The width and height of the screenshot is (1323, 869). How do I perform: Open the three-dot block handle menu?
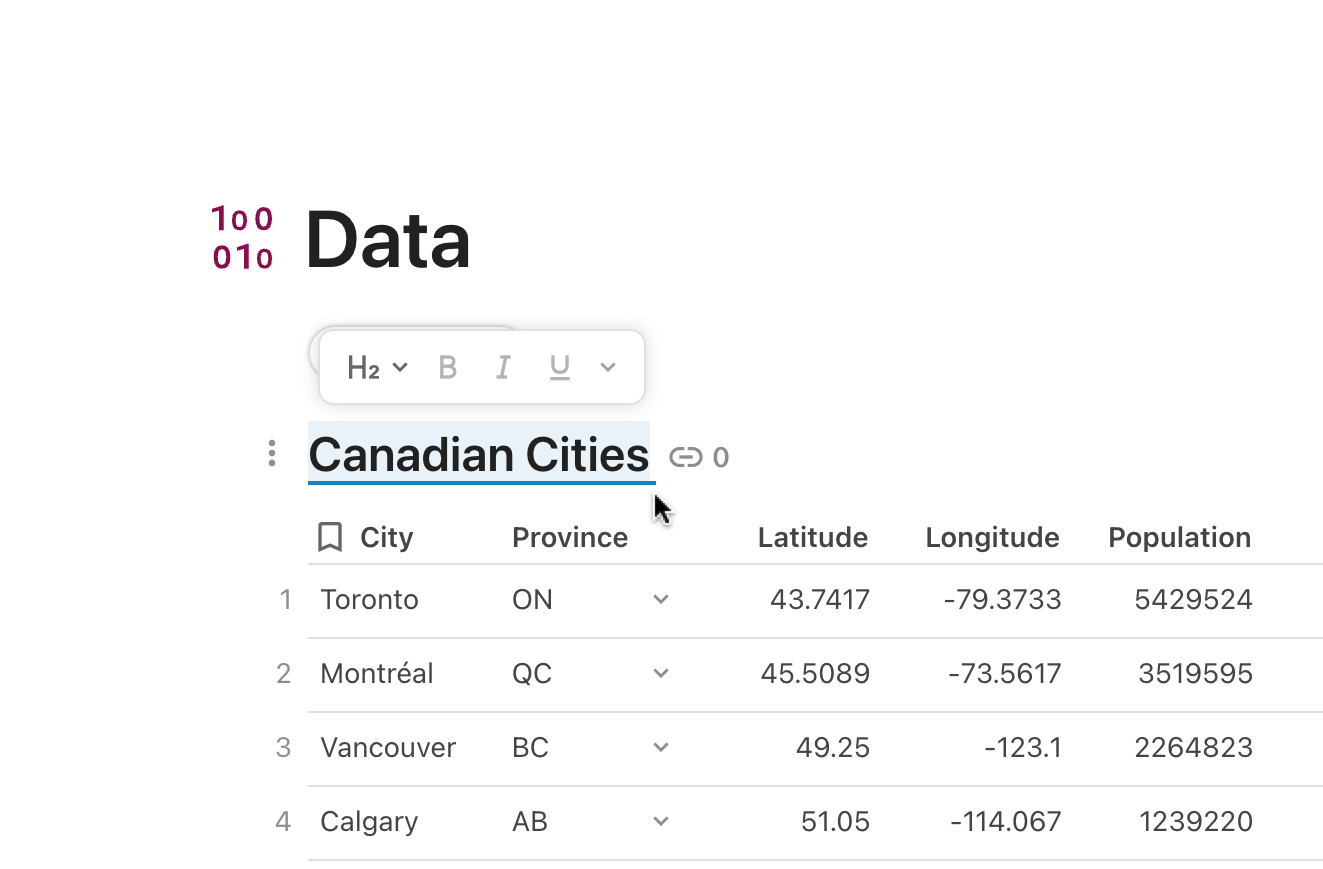coord(272,454)
